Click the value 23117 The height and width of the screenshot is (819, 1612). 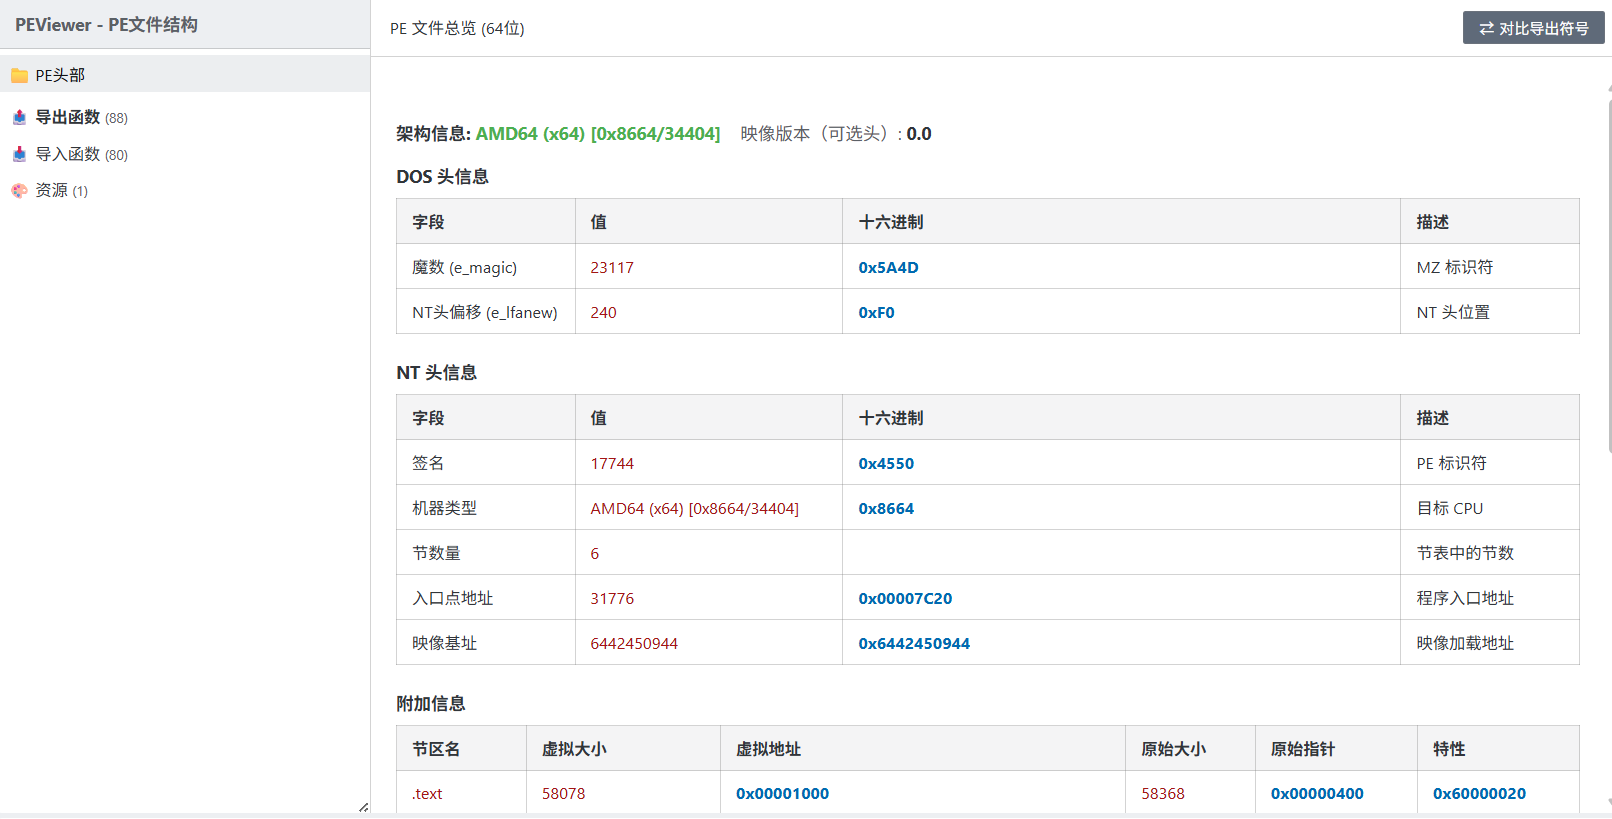612,267
